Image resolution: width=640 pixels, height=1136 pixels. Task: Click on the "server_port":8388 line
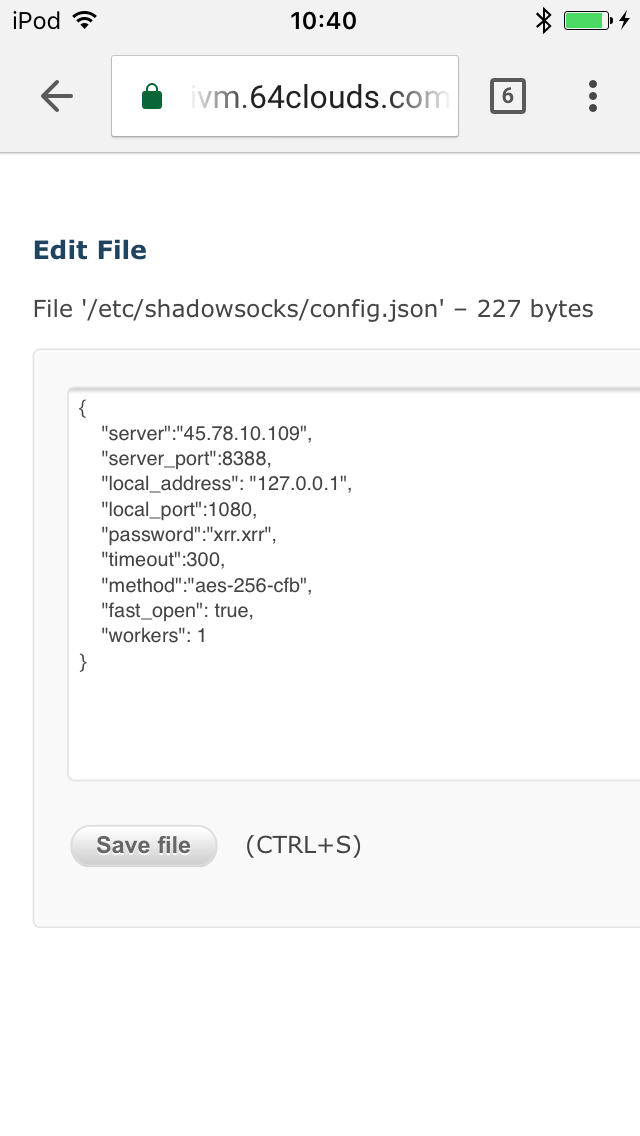[x=186, y=459]
